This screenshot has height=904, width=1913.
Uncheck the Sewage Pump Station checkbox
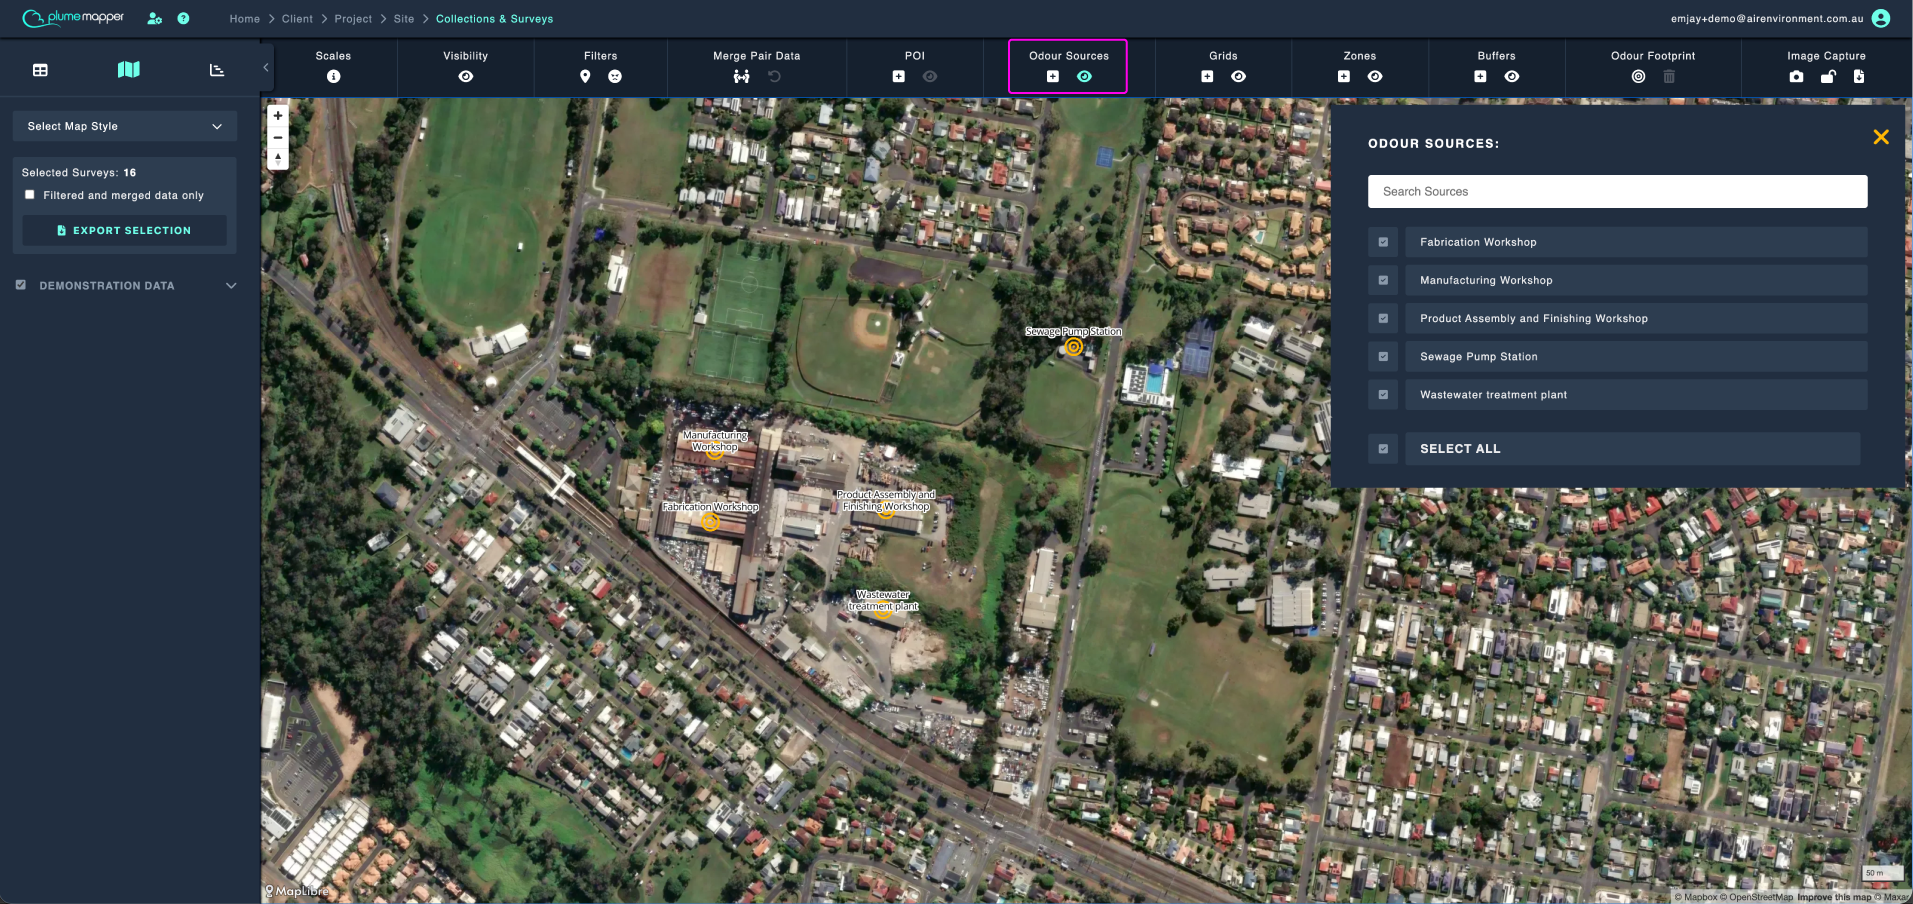click(1384, 356)
